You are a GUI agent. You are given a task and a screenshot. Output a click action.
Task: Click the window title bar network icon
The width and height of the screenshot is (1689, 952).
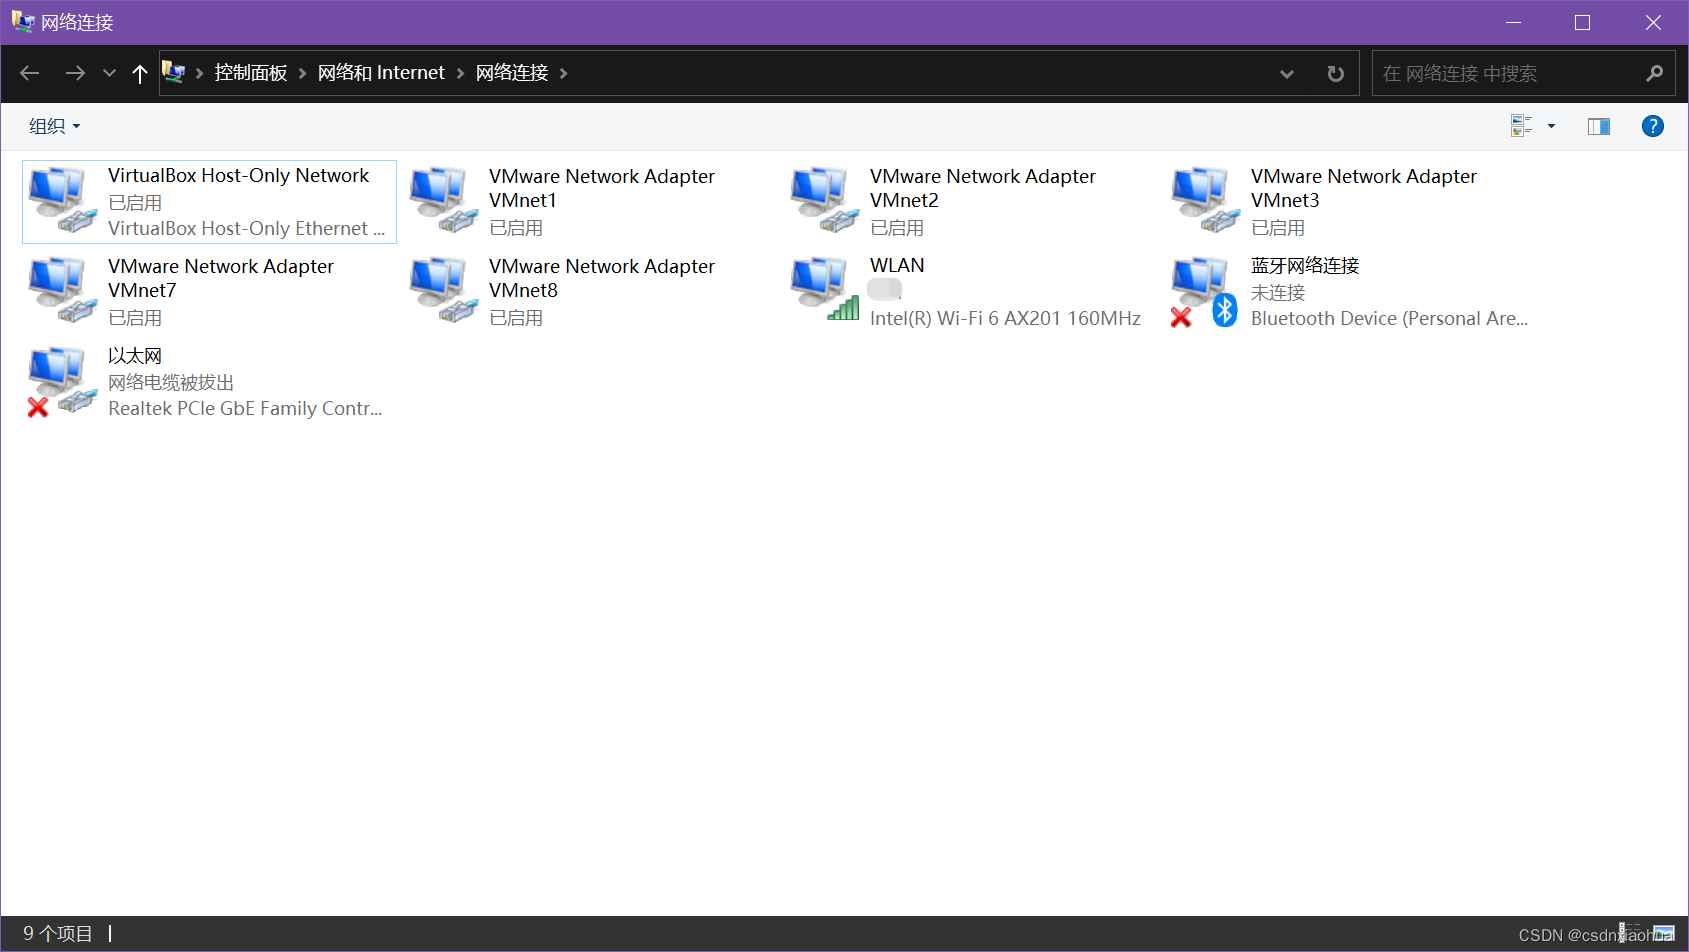[23, 21]
